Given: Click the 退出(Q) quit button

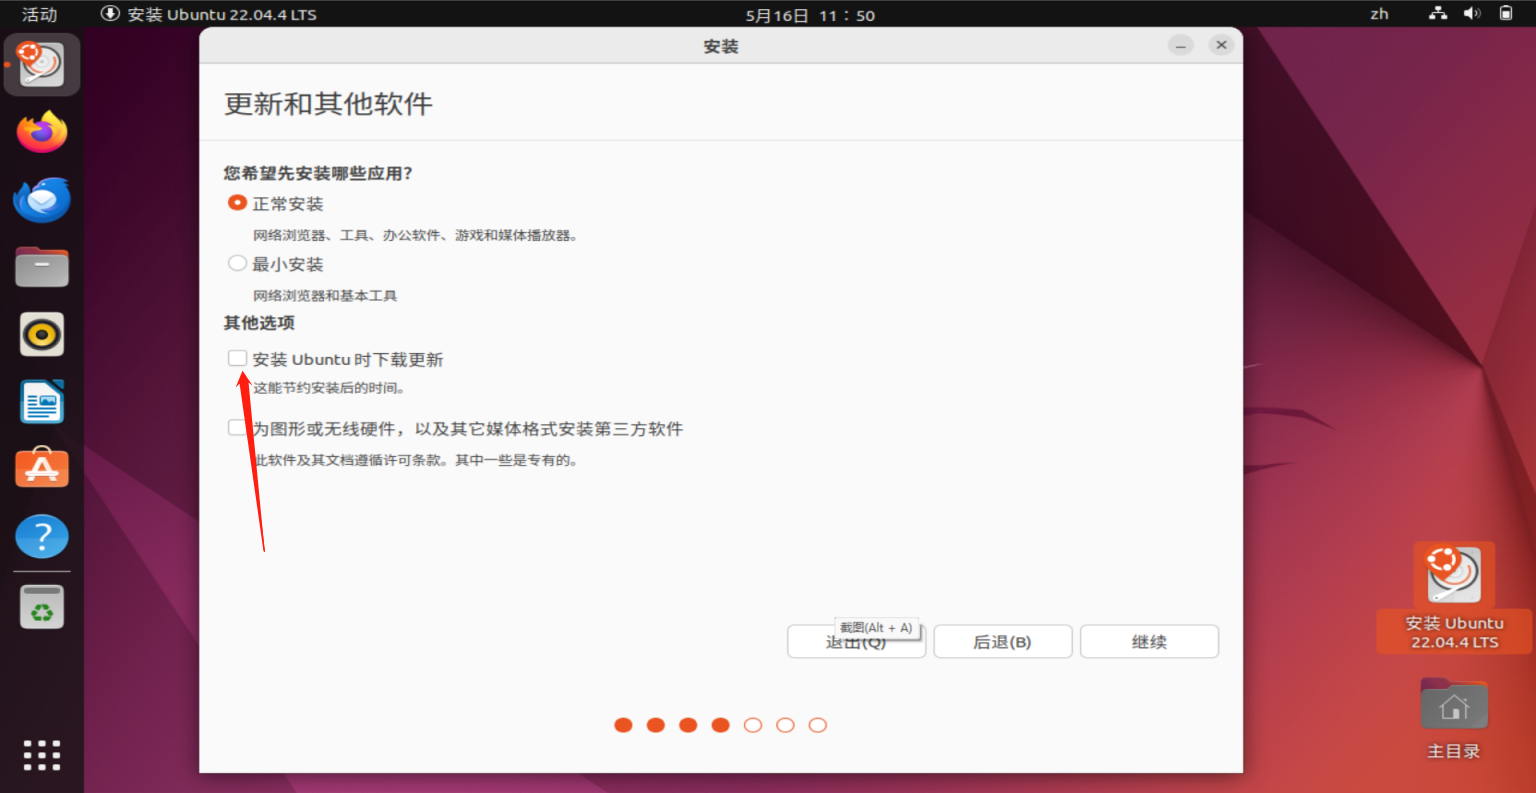Looking at the screenshot, I should [856, 642].
